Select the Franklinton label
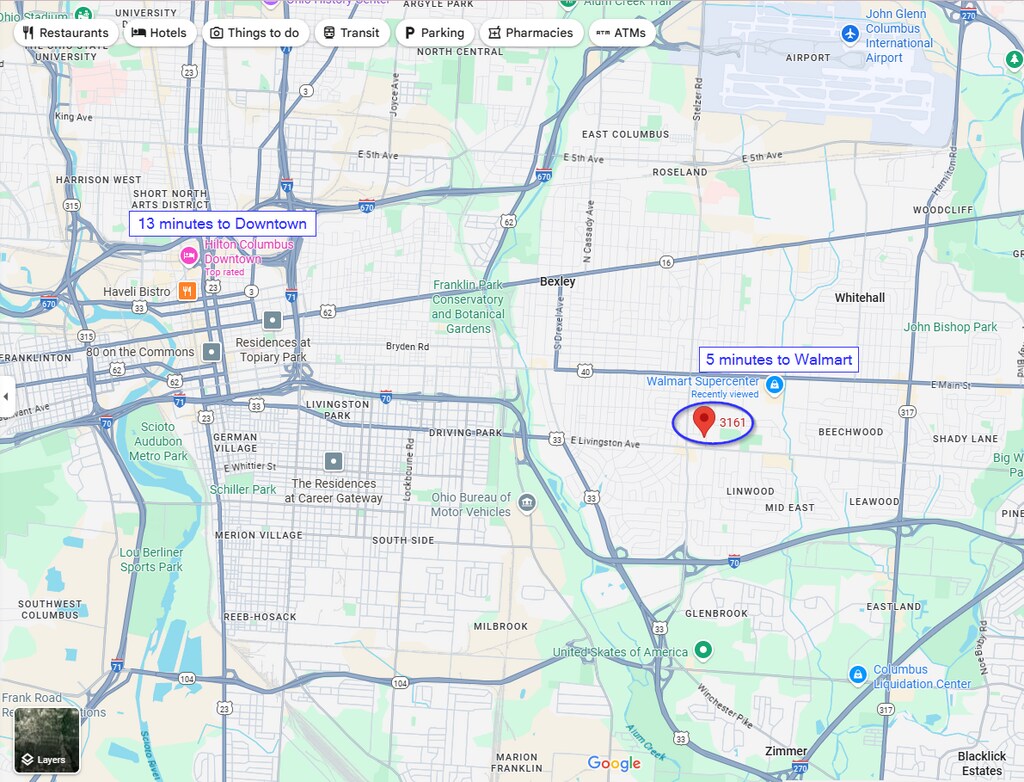The image size is (1024, 782). tap(36, 358)
